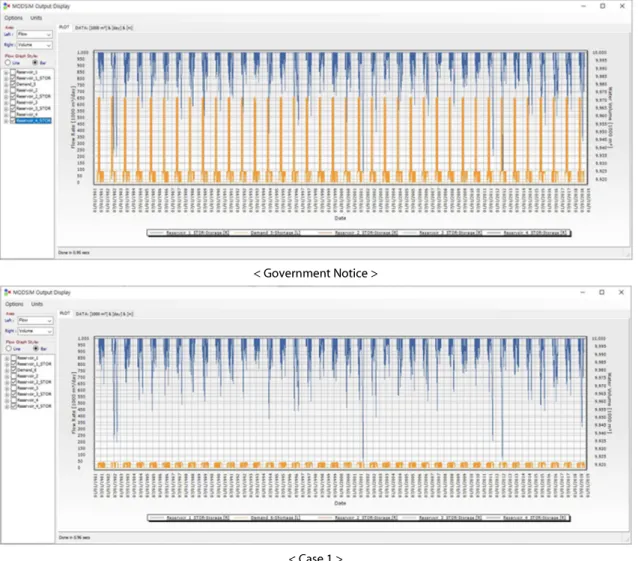638x561 pixels.
Task: Open Right axis Volume dropdown in Case 1 window
Action: [x=35, y=331]
